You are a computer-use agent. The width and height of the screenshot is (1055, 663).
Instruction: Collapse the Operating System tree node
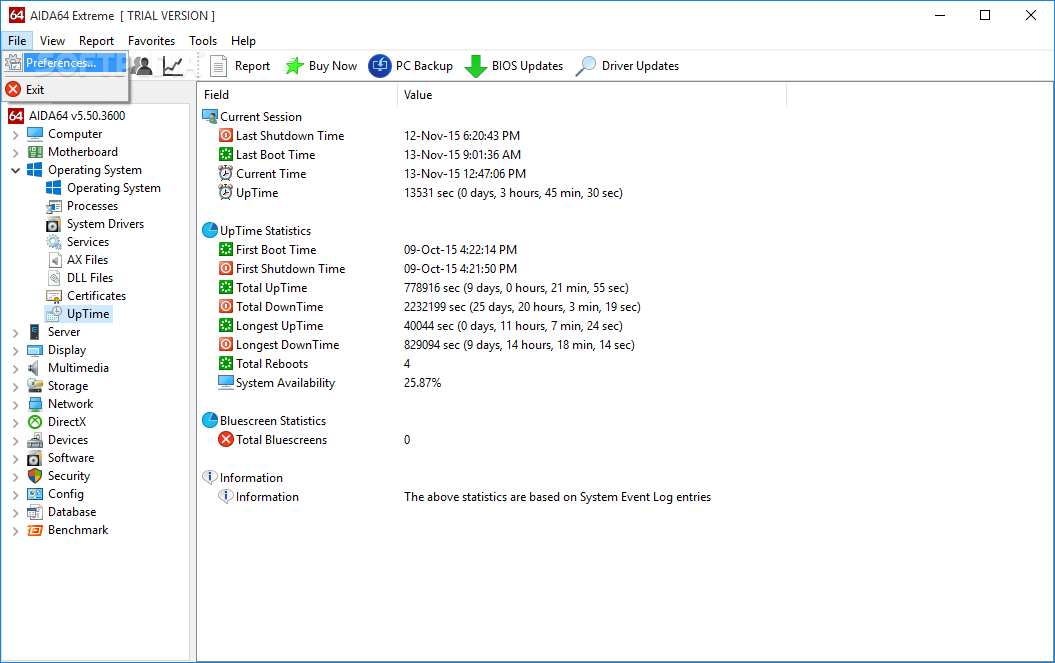coord(15,170)
